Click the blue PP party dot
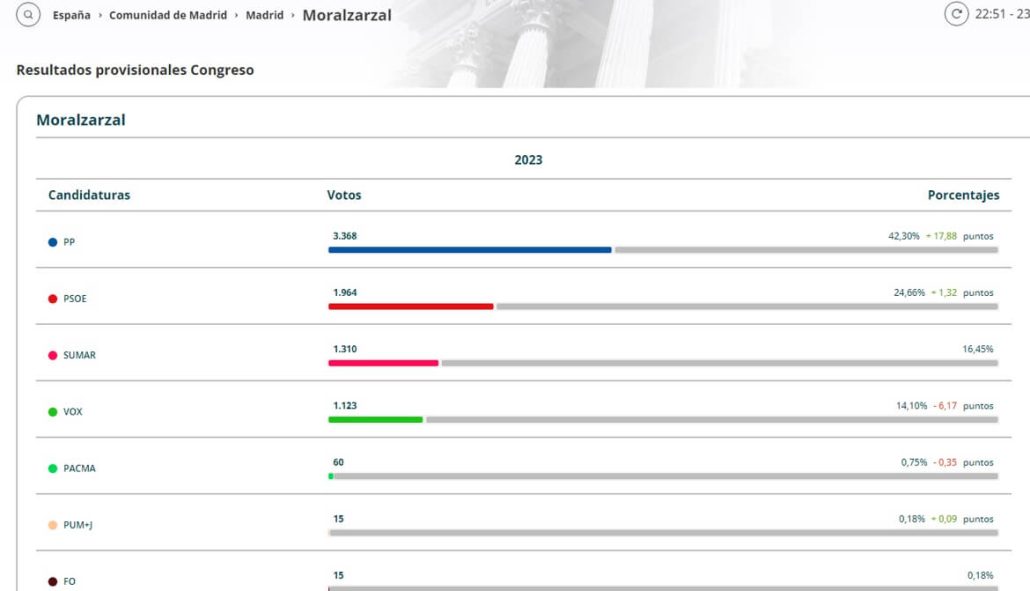Viewport: 1030px width, 591px height. (53, 242)
